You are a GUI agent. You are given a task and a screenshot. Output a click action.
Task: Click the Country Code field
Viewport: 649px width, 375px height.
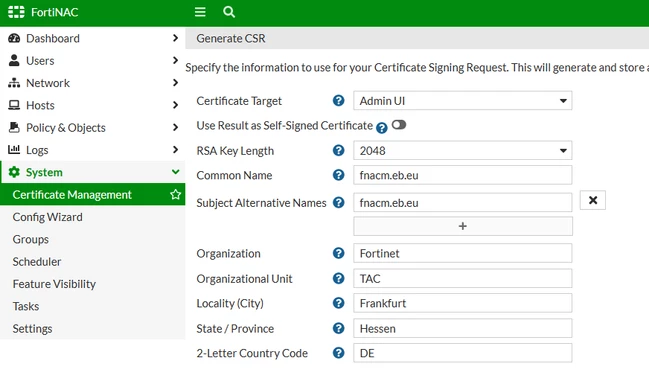[463, 353]
